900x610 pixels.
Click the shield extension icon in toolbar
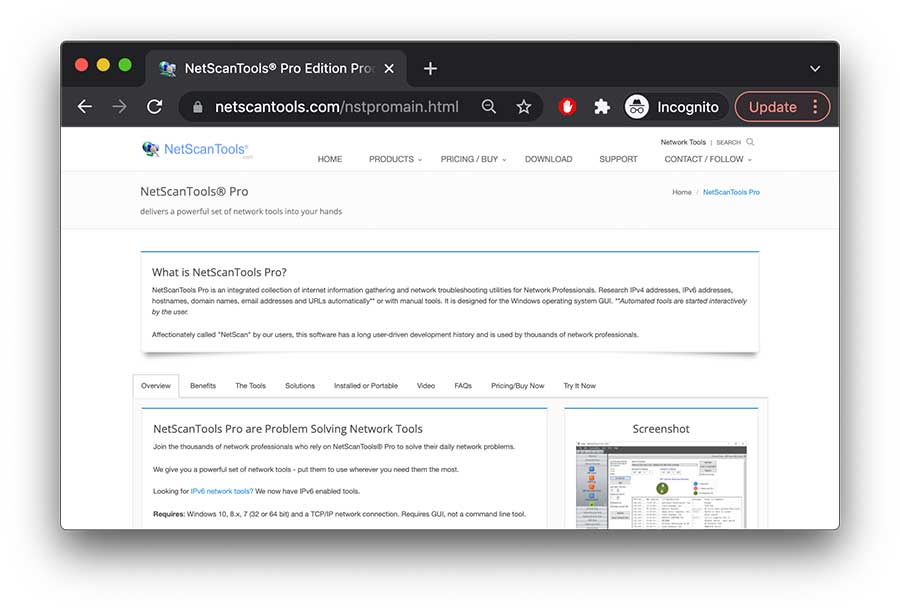tap(566, 106)
